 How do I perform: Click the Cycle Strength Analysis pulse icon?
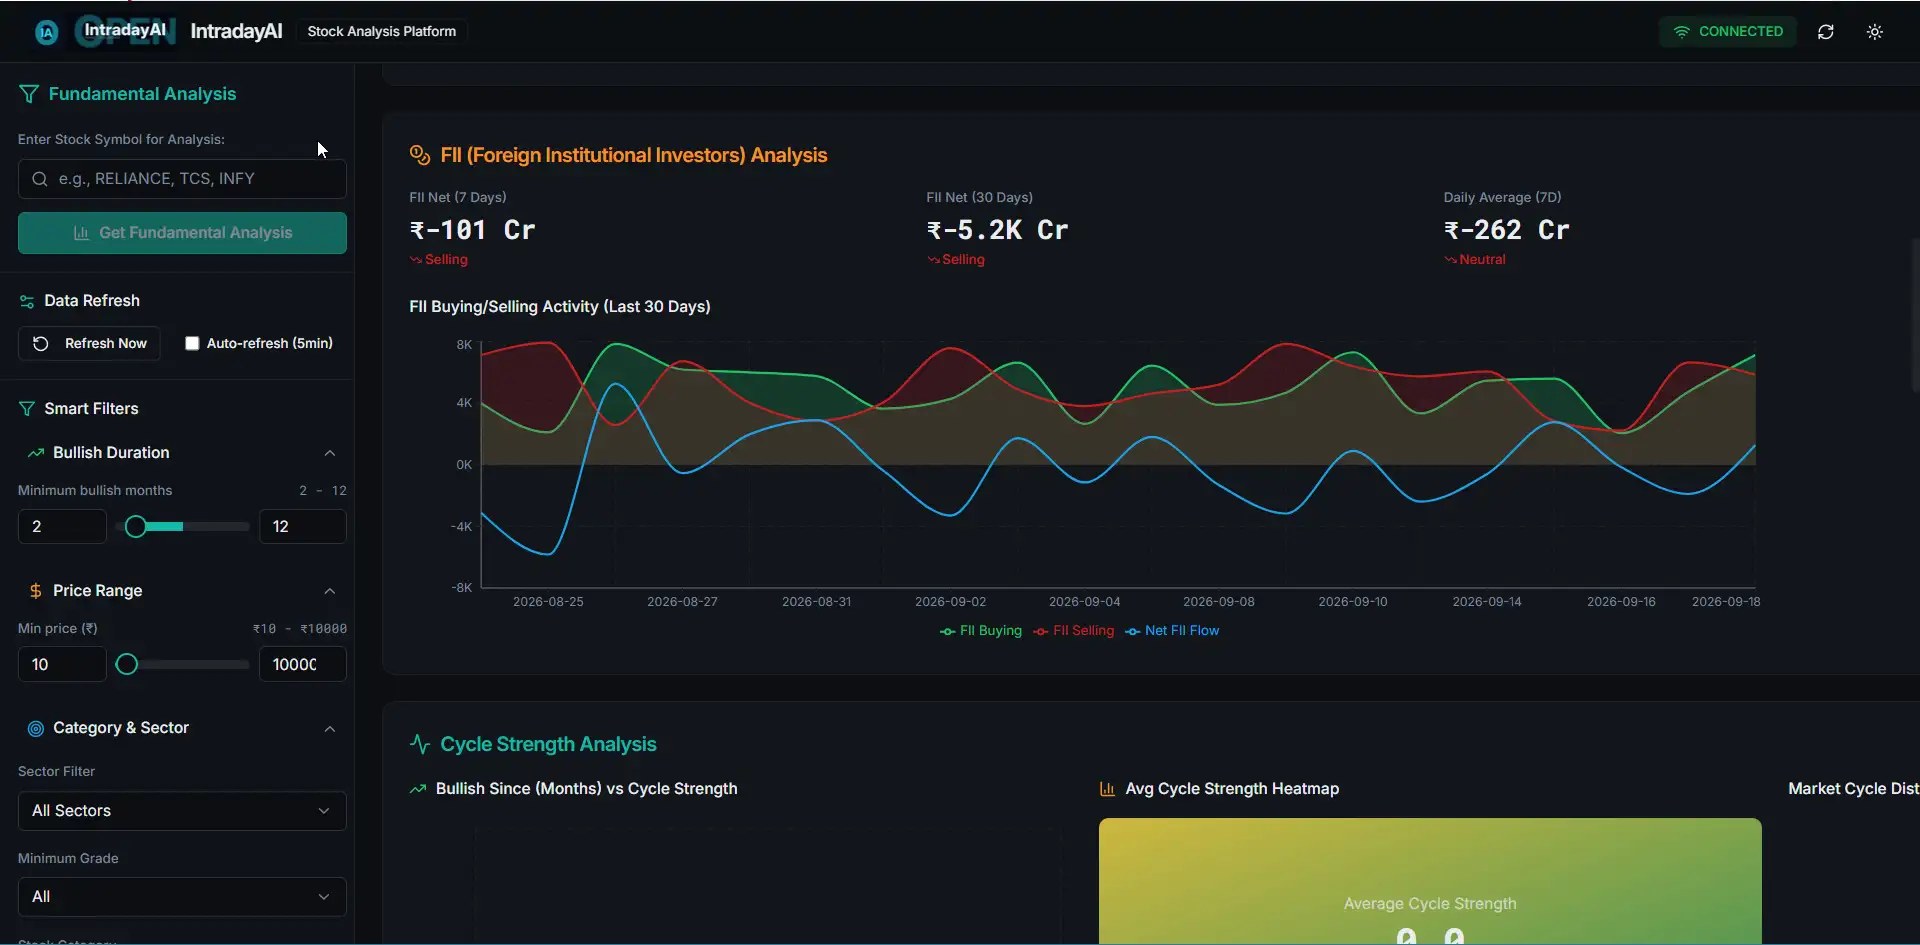point(420,744)
